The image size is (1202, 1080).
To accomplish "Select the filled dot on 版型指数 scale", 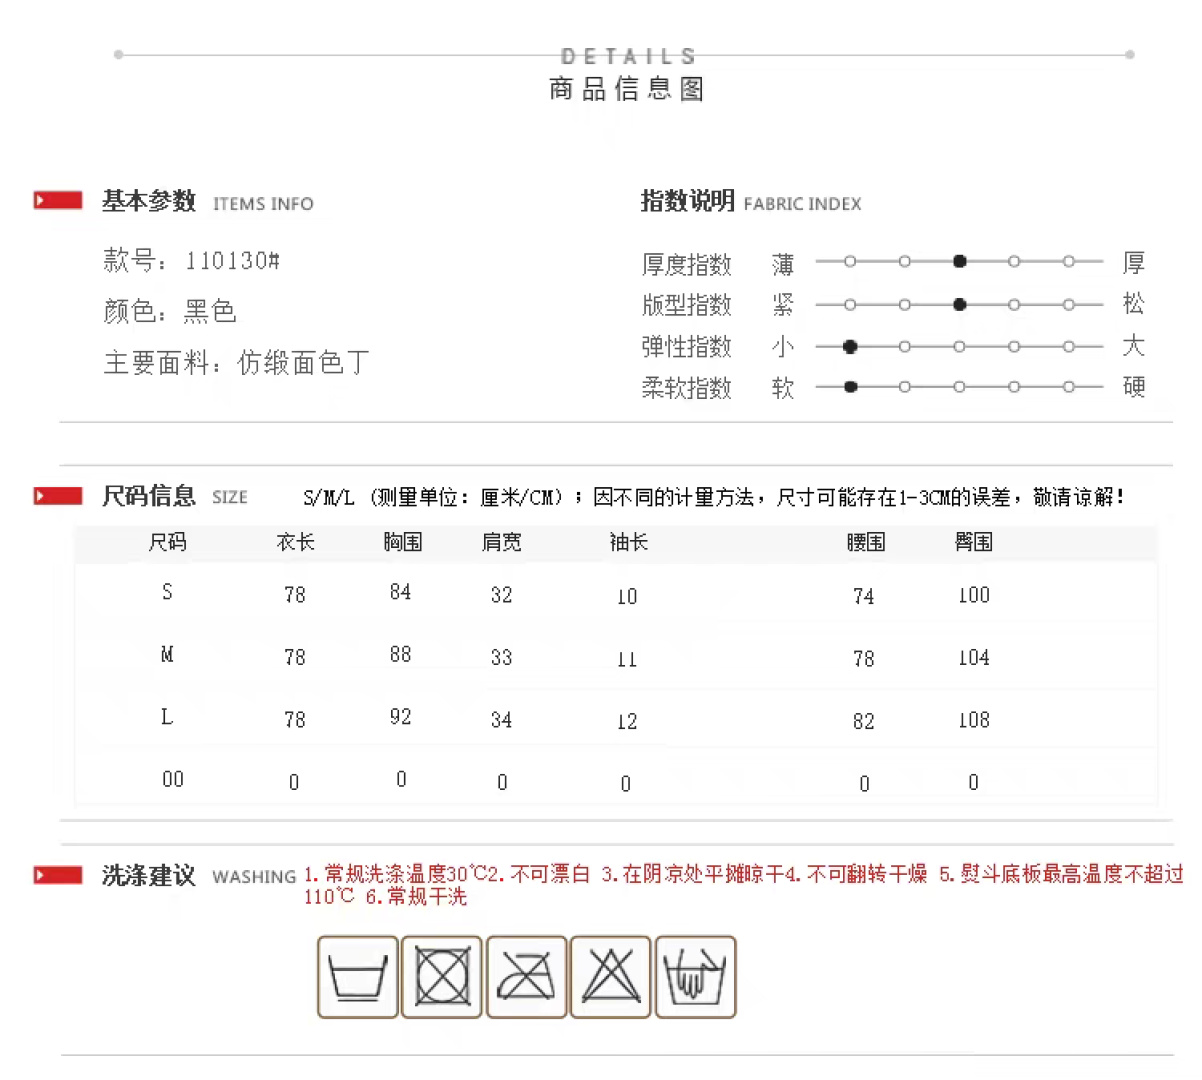I will click(959, 304).
